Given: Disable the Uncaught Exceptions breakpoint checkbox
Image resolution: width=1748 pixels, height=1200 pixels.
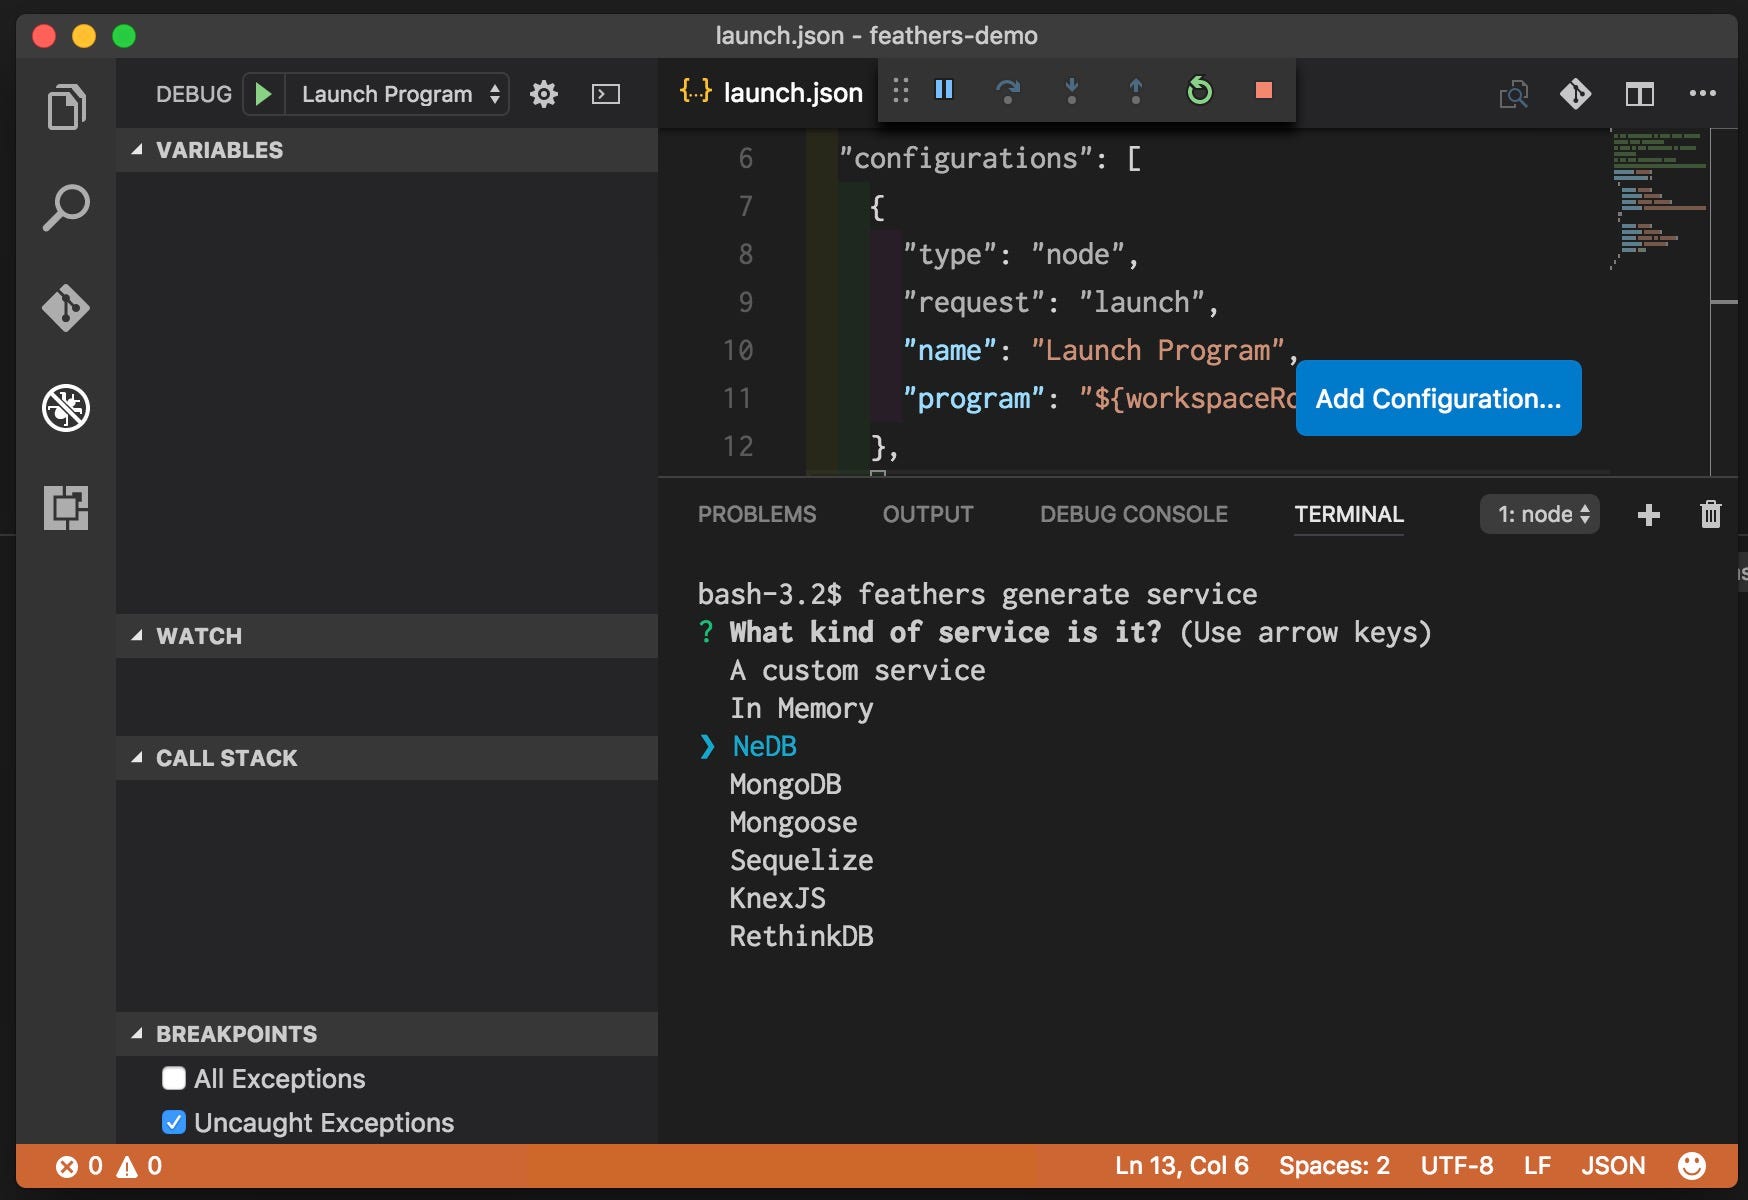Looking at the screenshot, I should pos(174,1122).
